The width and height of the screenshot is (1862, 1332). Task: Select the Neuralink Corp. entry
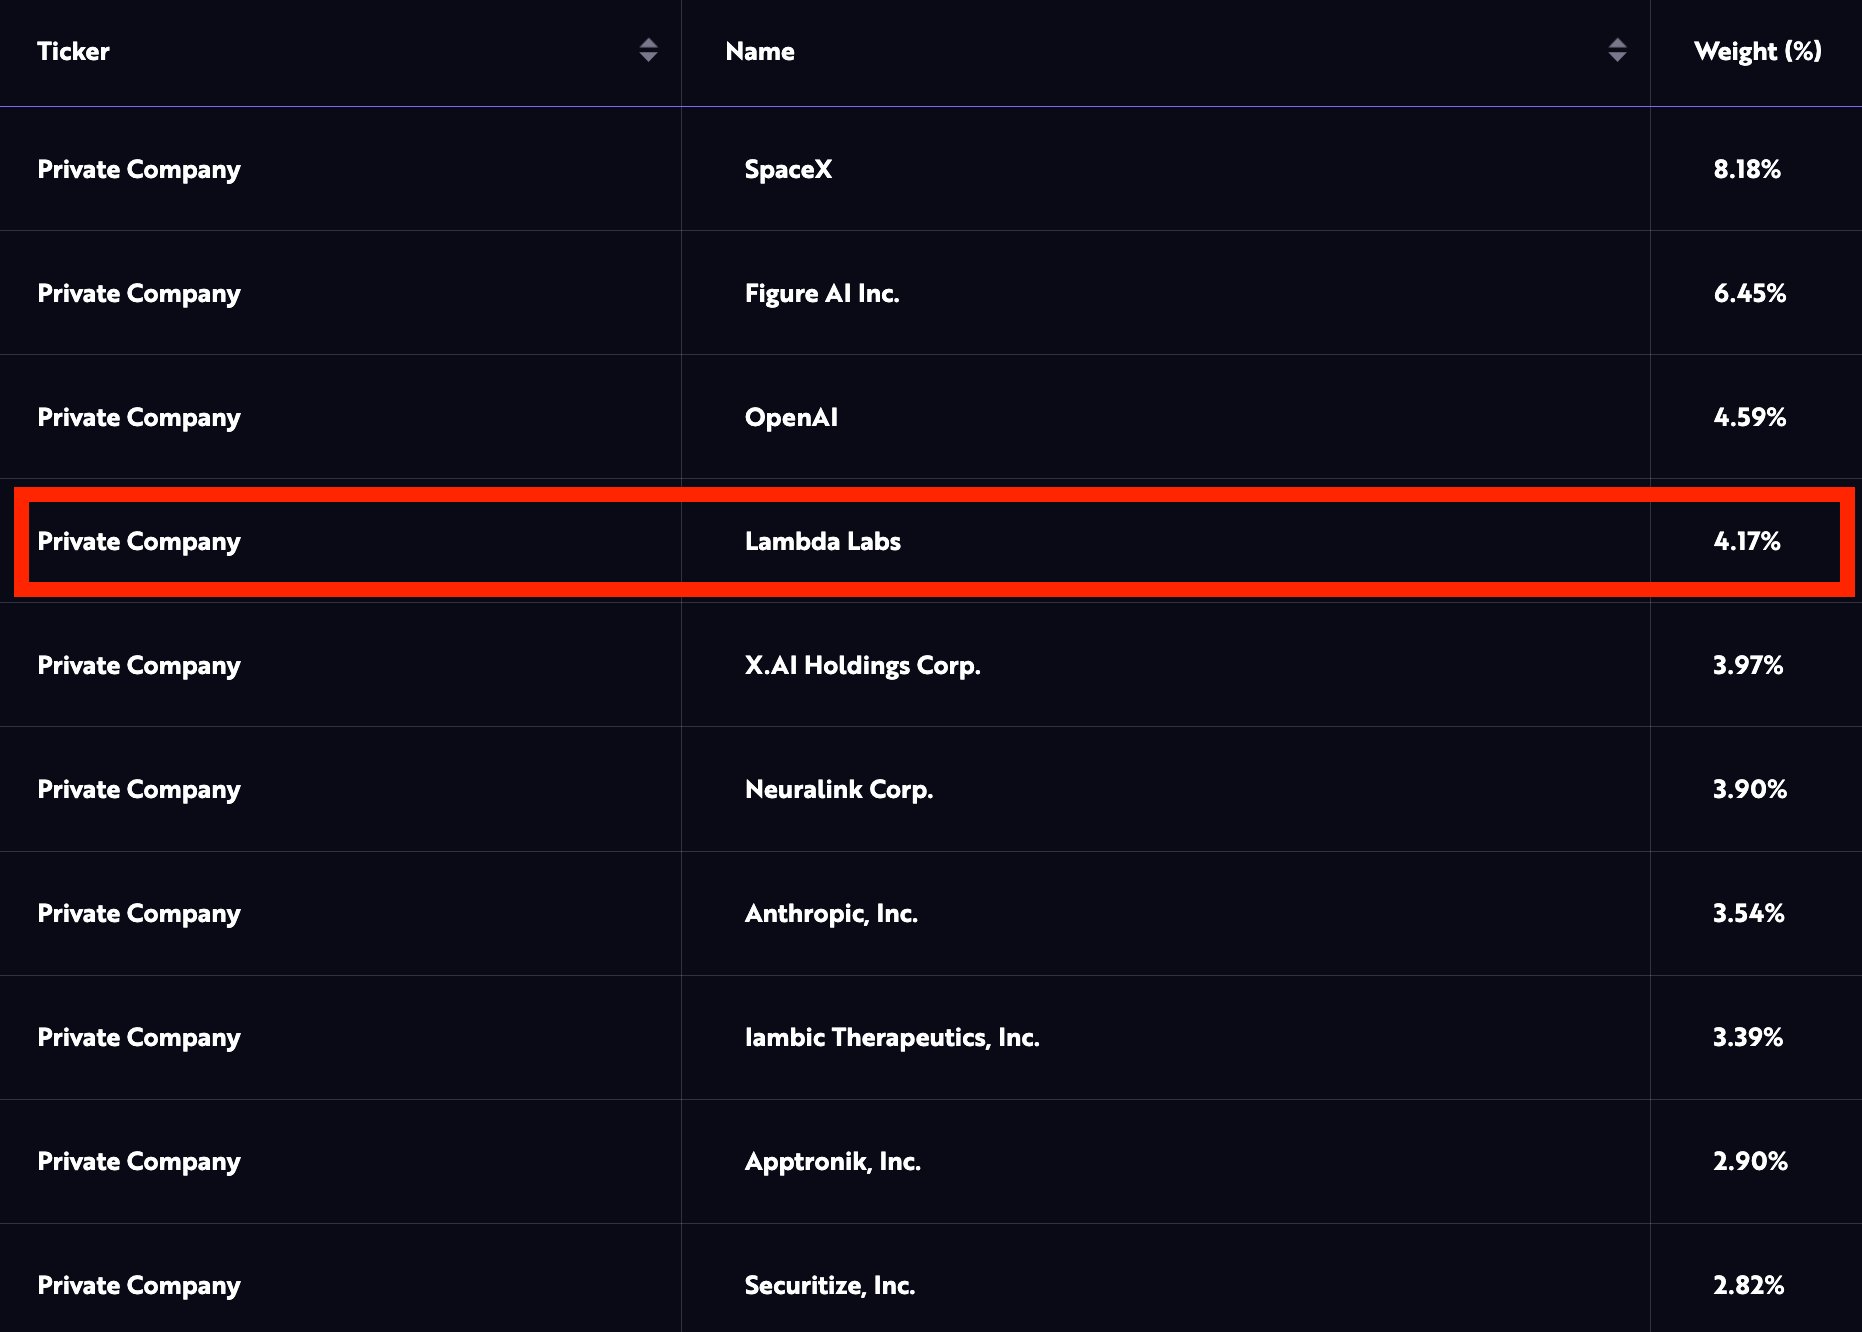838,789
